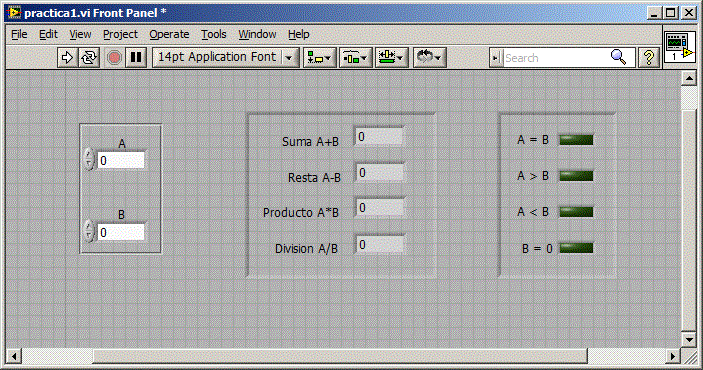703x370 pixels.
Task: Click the Division A/B label
Action: (x=306, y=248)
